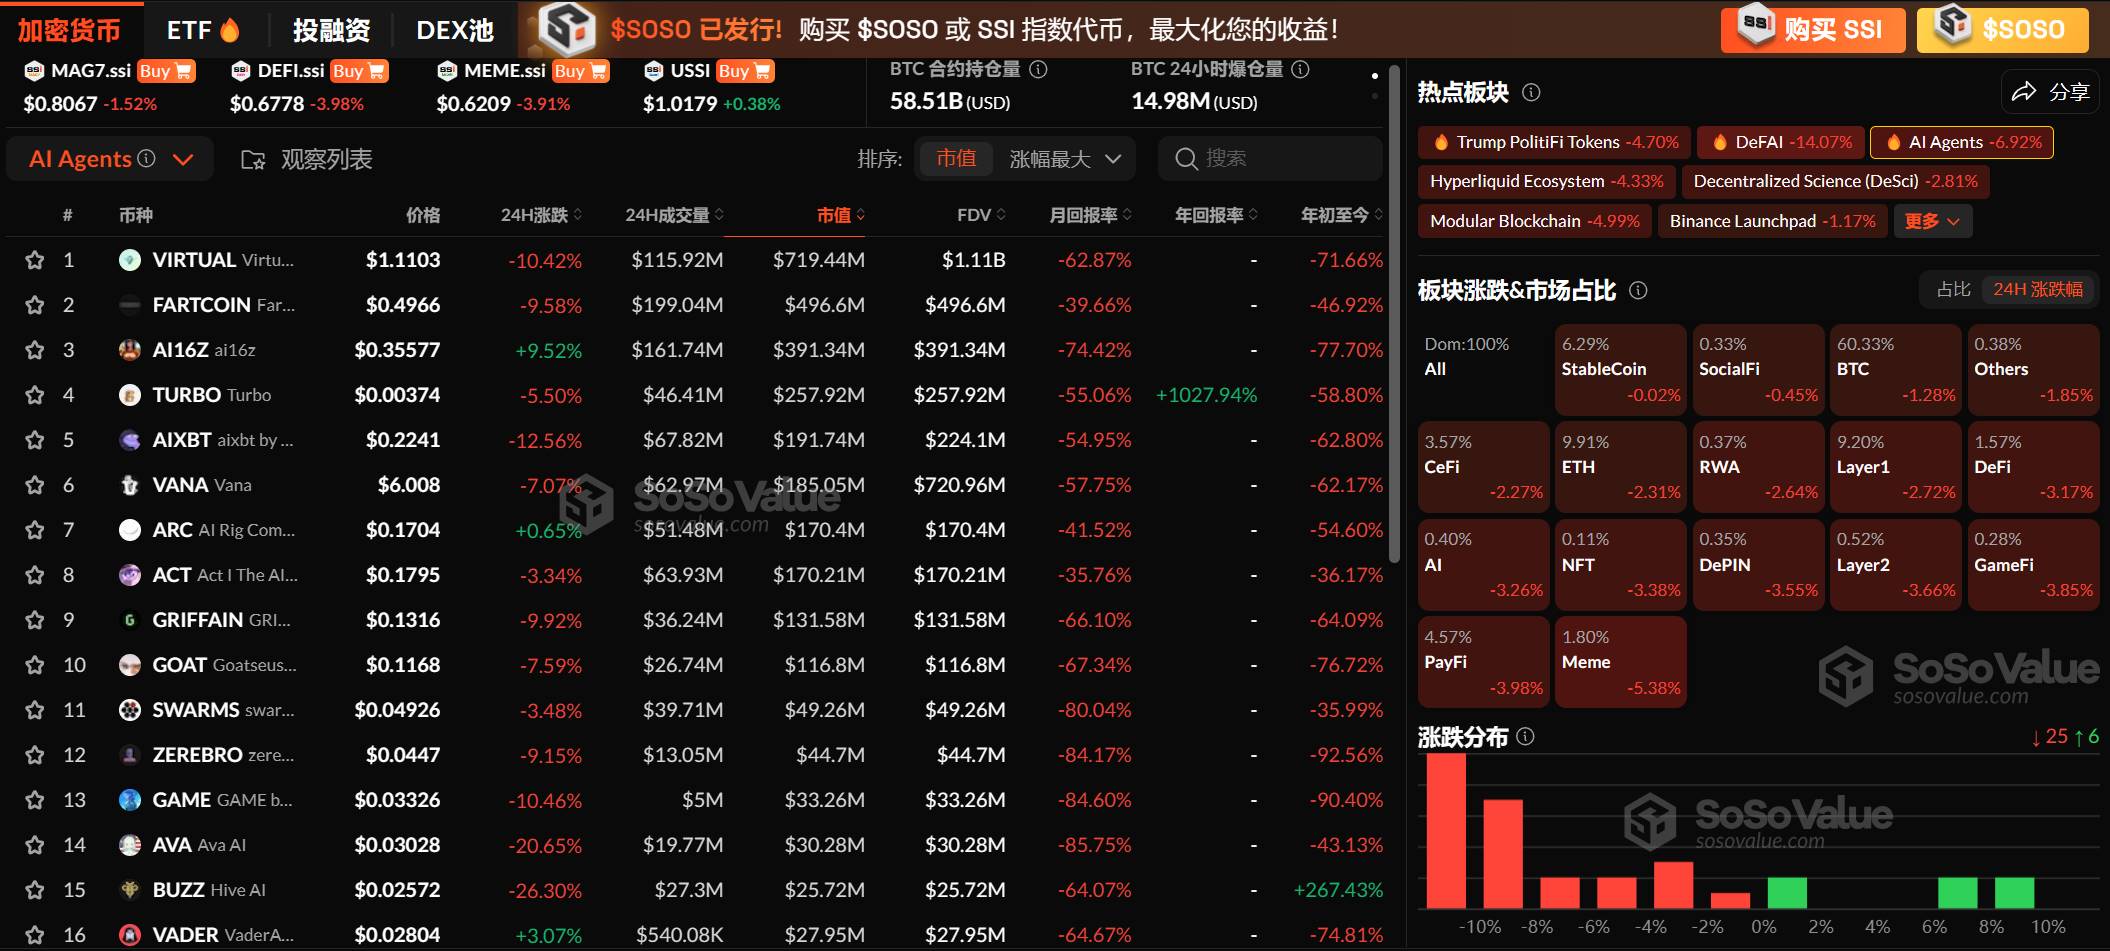The width and height of the screenshot is (2110, 951).
Task: Click the VIRTUAL coin logo
Action: (x=130, y=260)
